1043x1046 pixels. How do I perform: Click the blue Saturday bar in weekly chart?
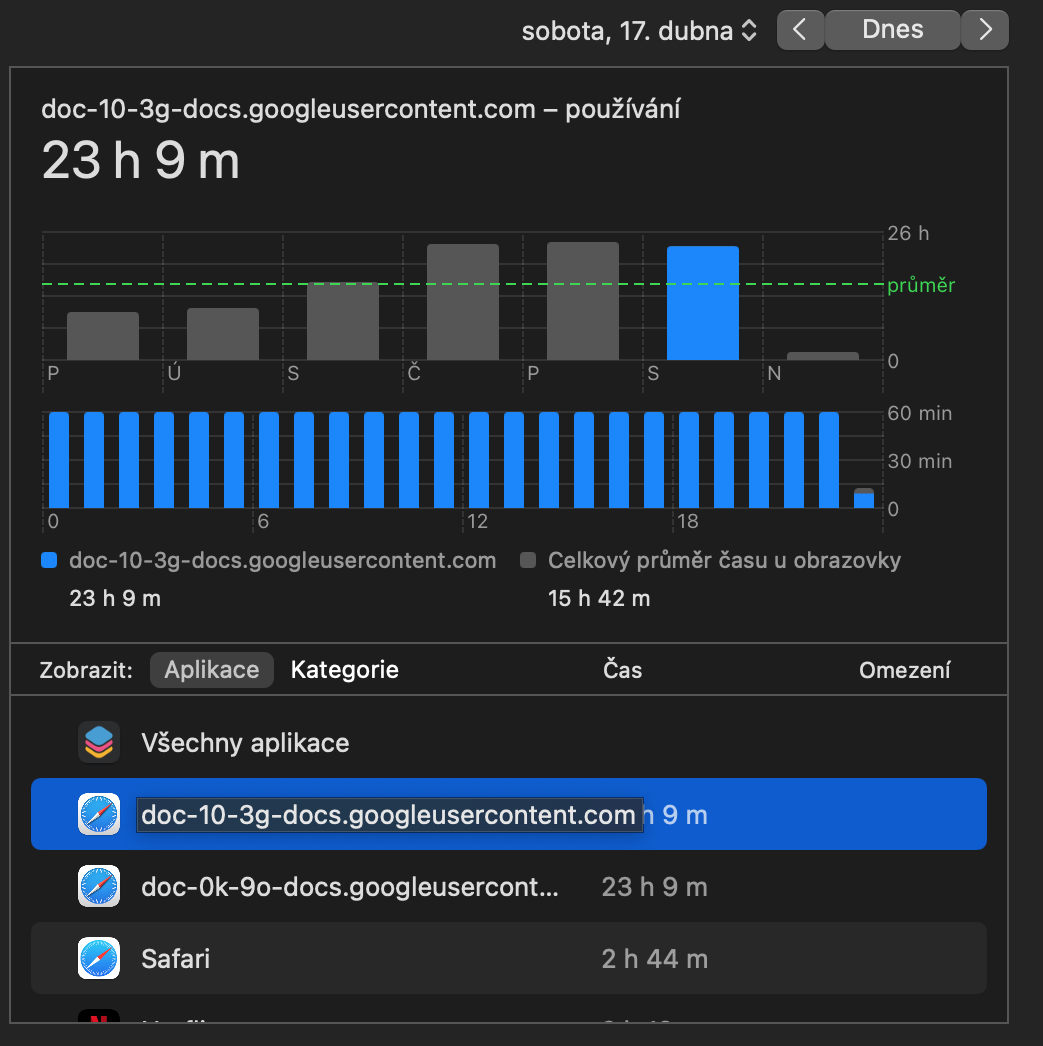tap(703, 303)
